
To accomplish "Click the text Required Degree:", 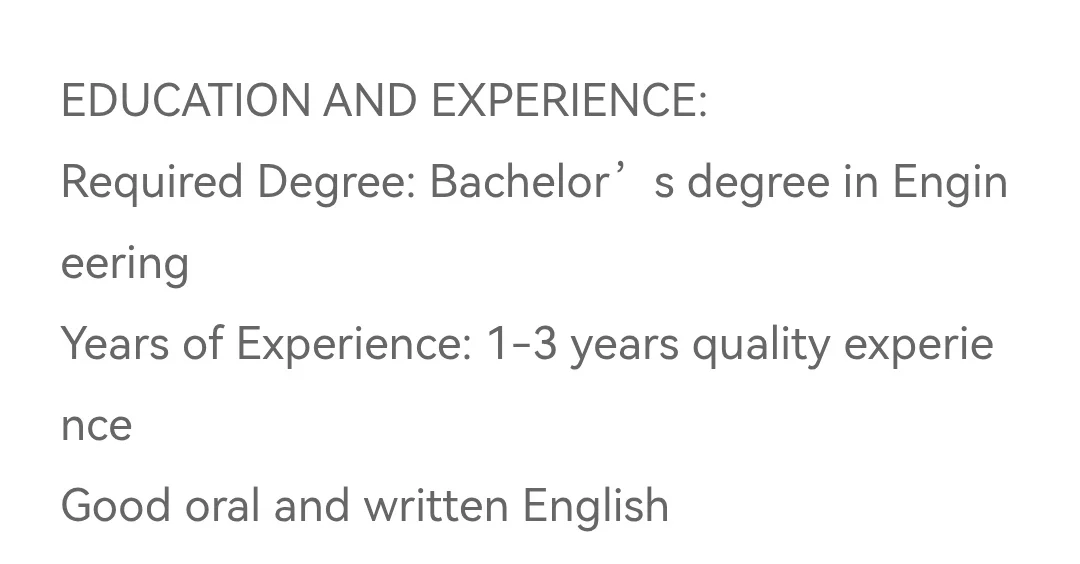I will coord(239,183).
